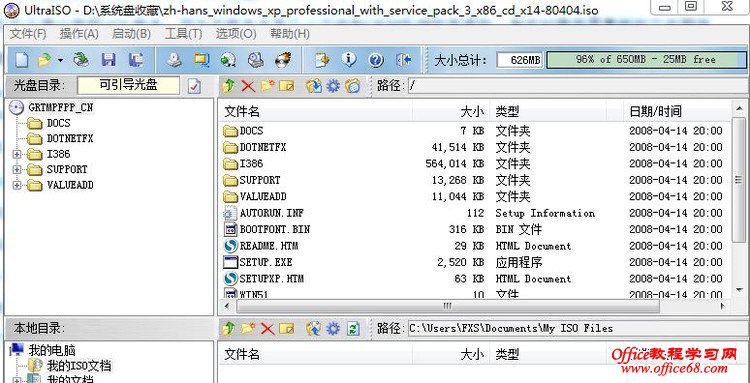
Task: Click the Compress ISO icon
Action: click(201, 60)
